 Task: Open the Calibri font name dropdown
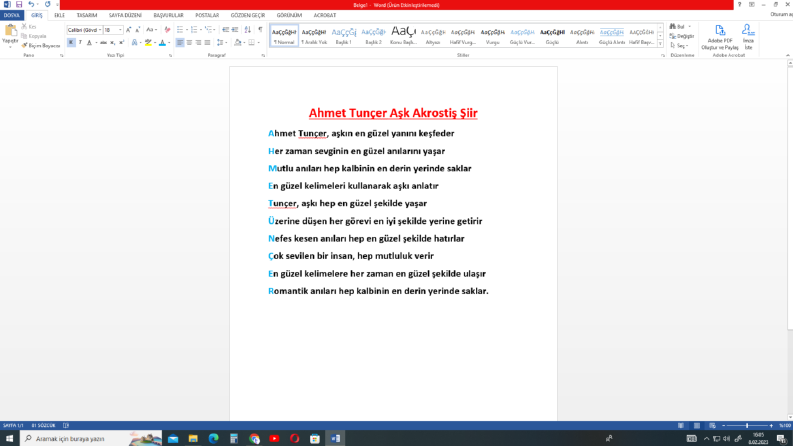[x=100, y=30]
